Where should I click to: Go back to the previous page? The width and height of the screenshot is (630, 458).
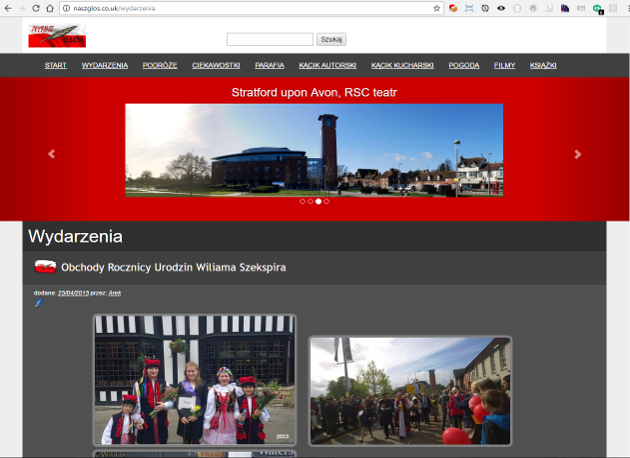pos(8,8)
